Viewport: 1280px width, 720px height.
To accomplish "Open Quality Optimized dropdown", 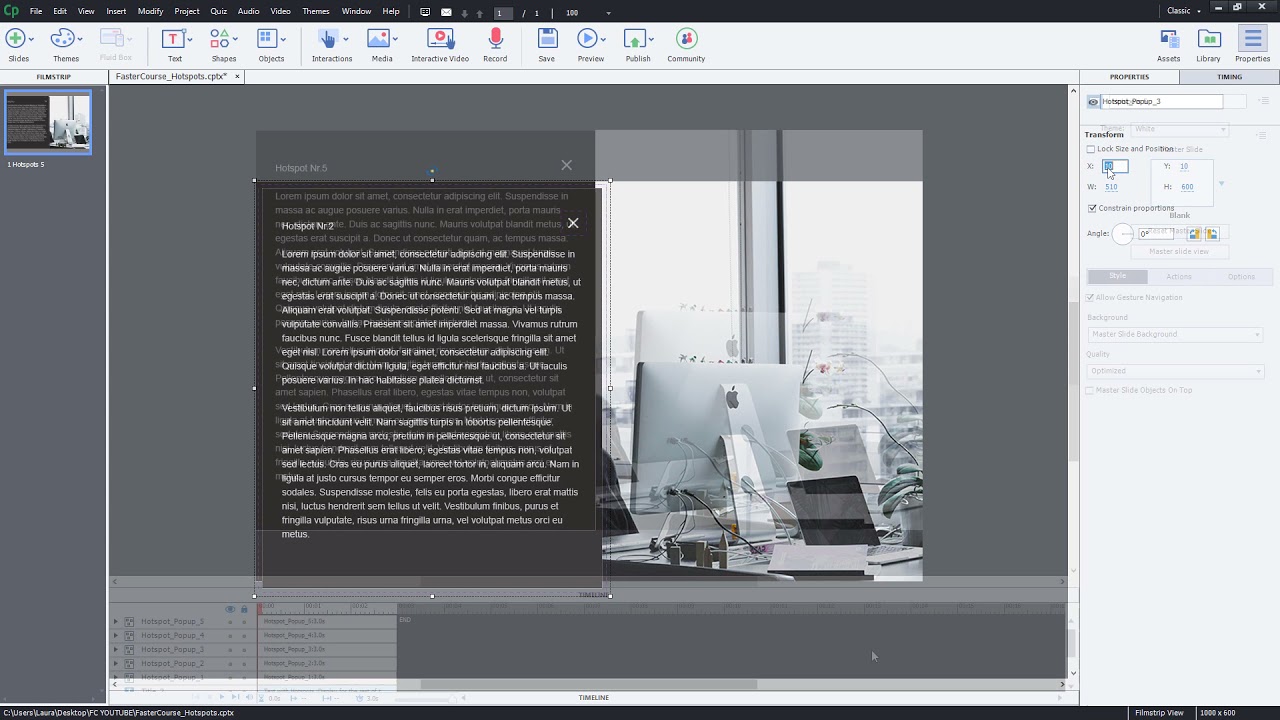I will [x=1175, y=371].
